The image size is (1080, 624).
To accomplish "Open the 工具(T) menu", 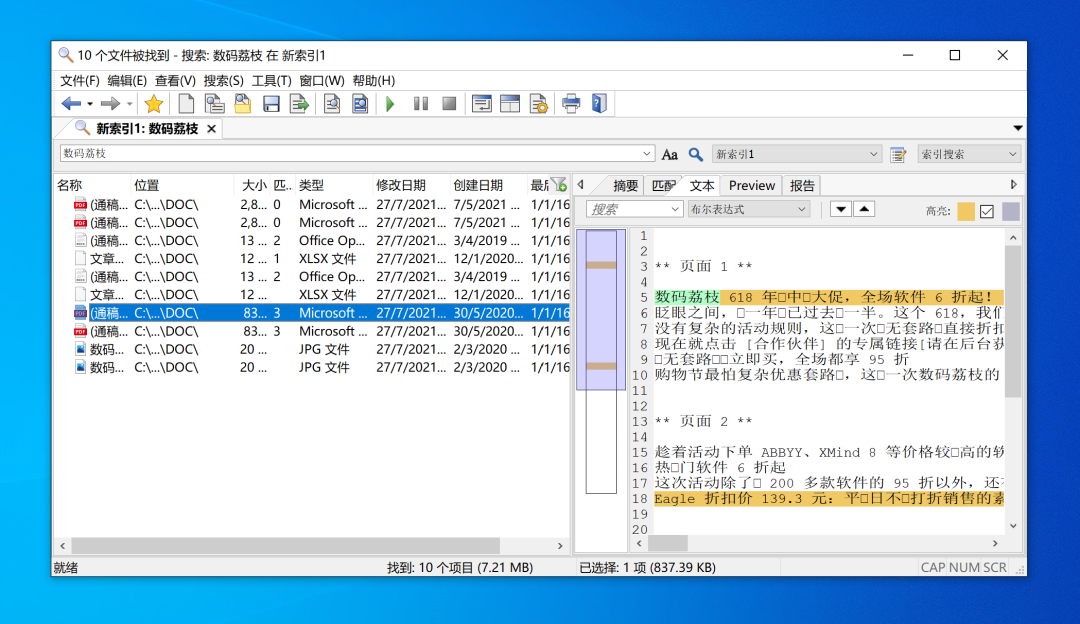I will [271, 81].
